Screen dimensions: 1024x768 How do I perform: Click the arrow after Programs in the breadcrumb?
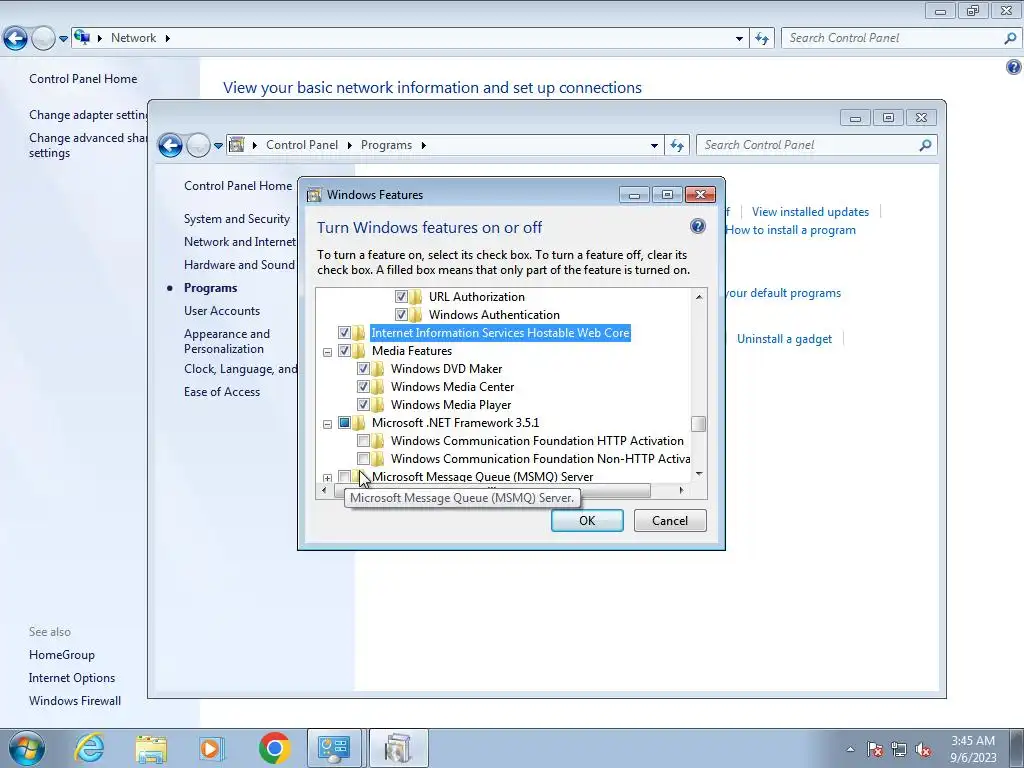coord(423,145)
